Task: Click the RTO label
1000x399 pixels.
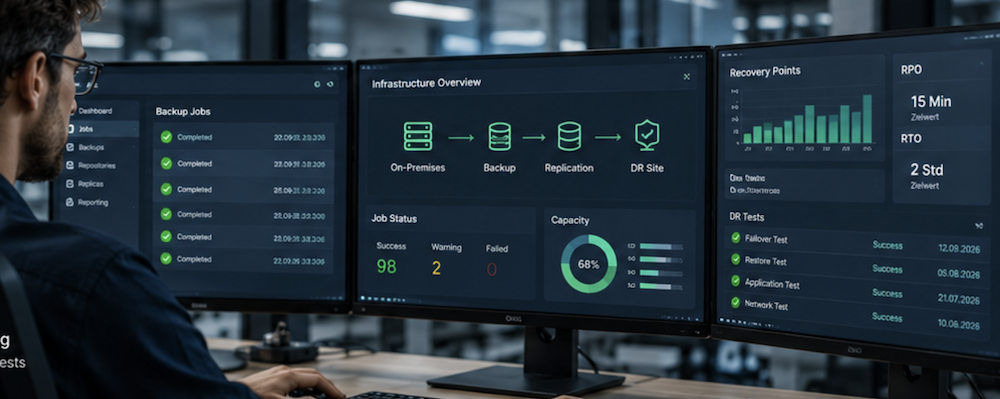Action: 911,138
